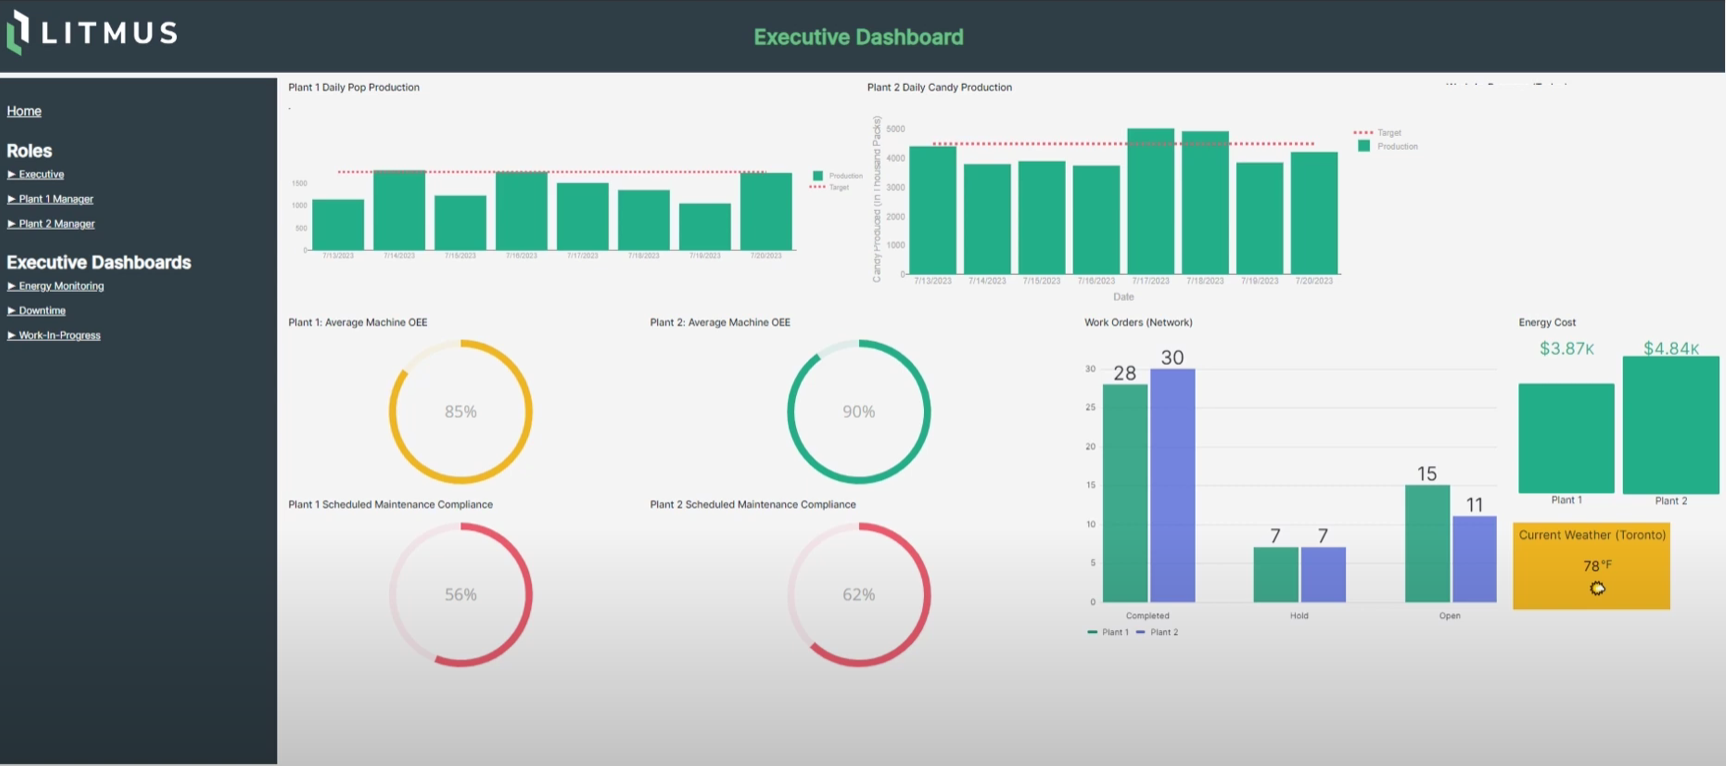Select Plant 1 Completed bar showing 28

[1124, 492]
